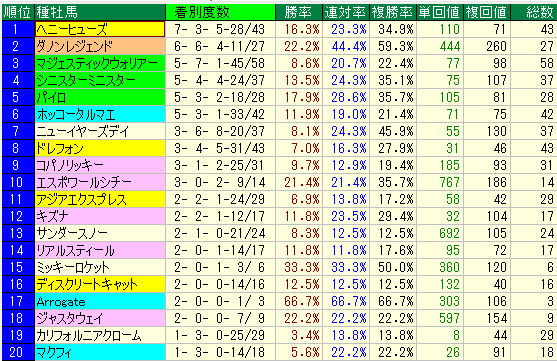Image resolution: width=557 pixels, height=361 pixels.
Task: Select the sire リアルスティール
Action: [x=100, y=250]
